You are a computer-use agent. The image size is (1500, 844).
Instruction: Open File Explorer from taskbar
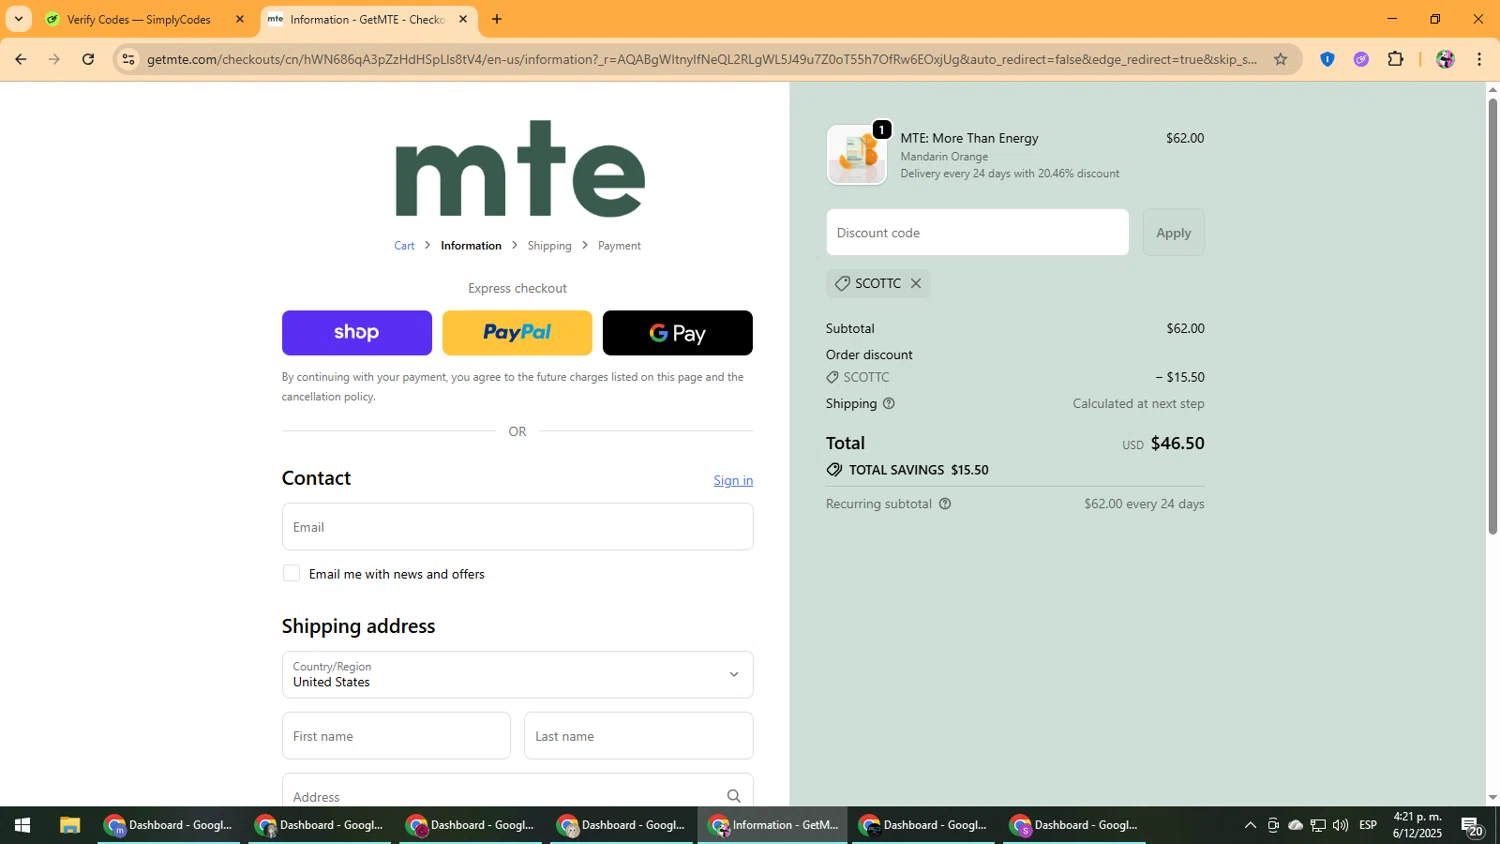69,825
